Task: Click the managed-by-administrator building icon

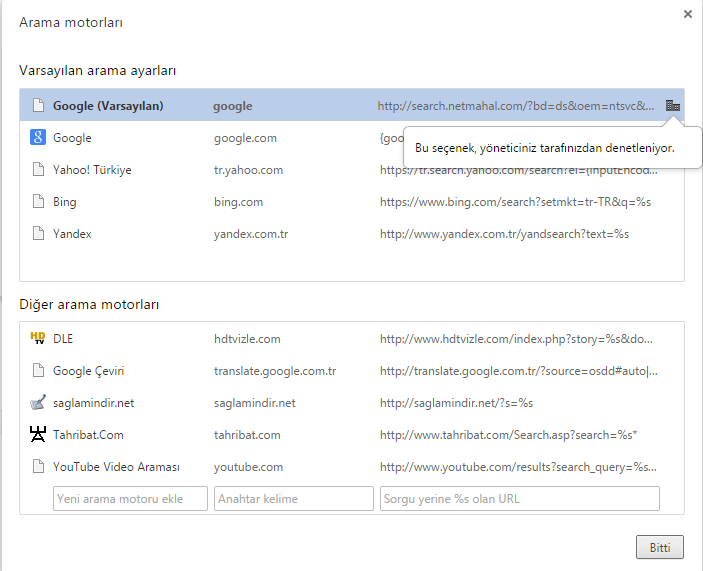Action: point(673,106)
